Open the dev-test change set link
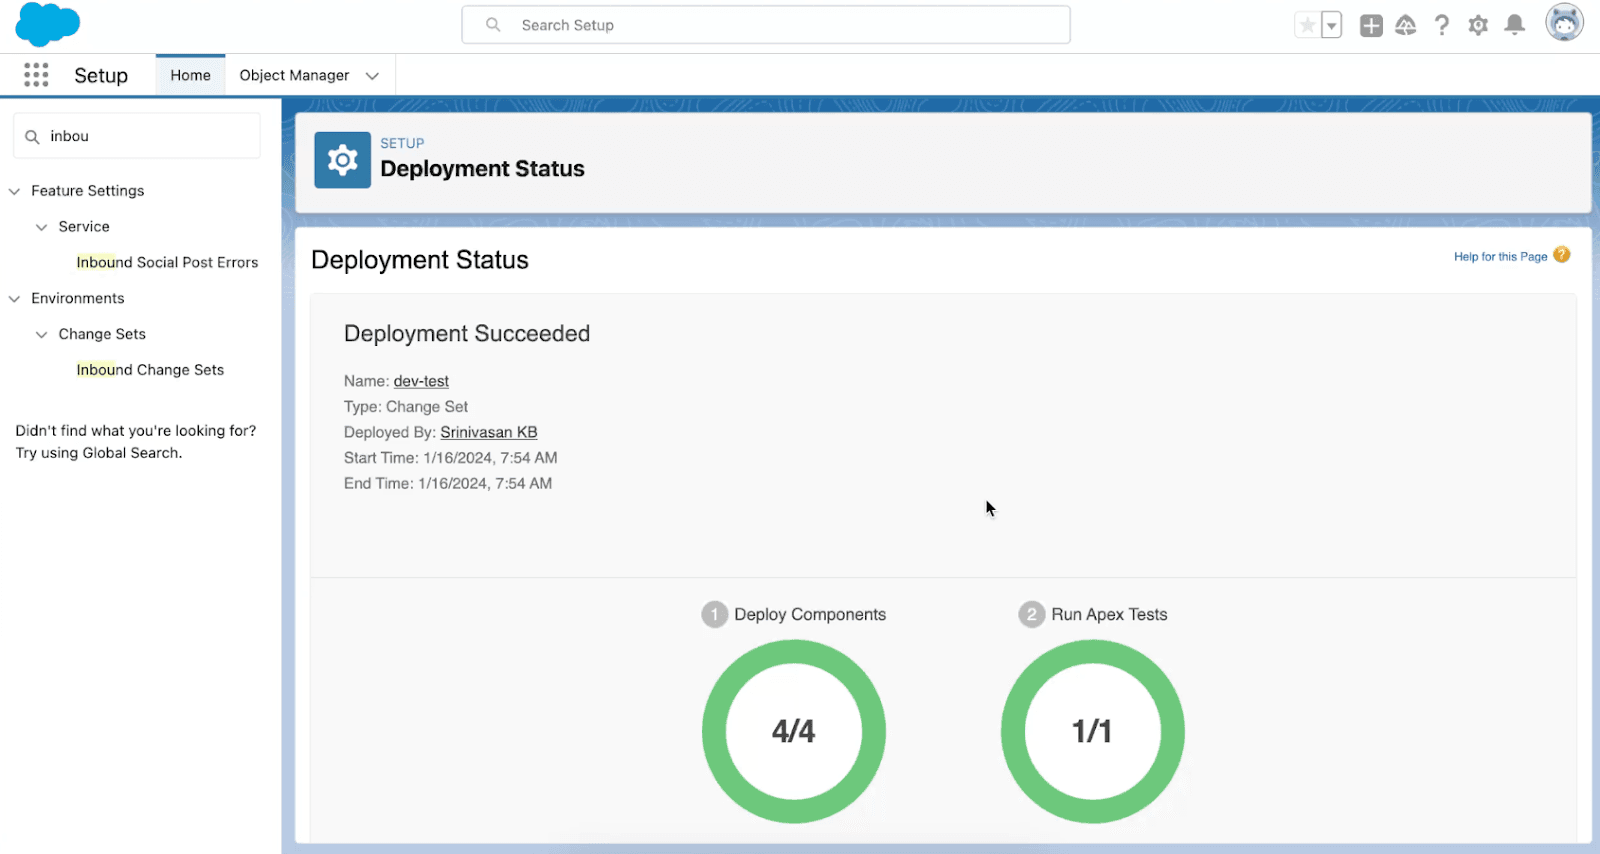Viewport: 1600px width, 854px height. [421, 381]
